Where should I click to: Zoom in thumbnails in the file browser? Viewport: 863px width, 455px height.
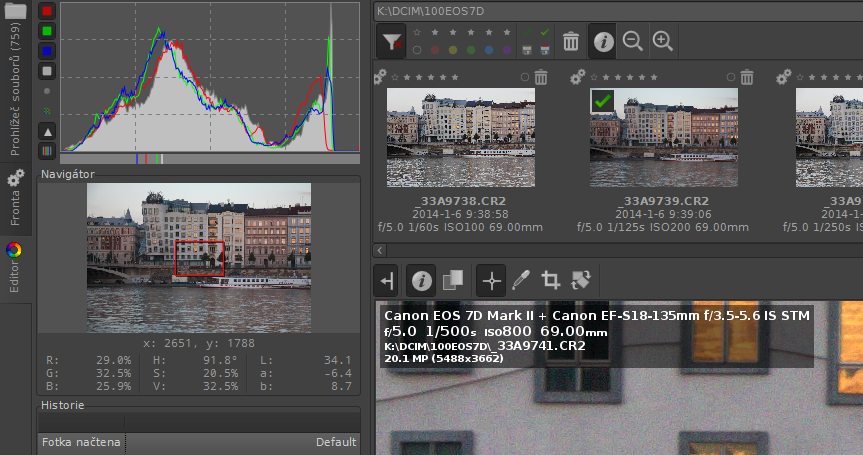(x=662, y=41)
